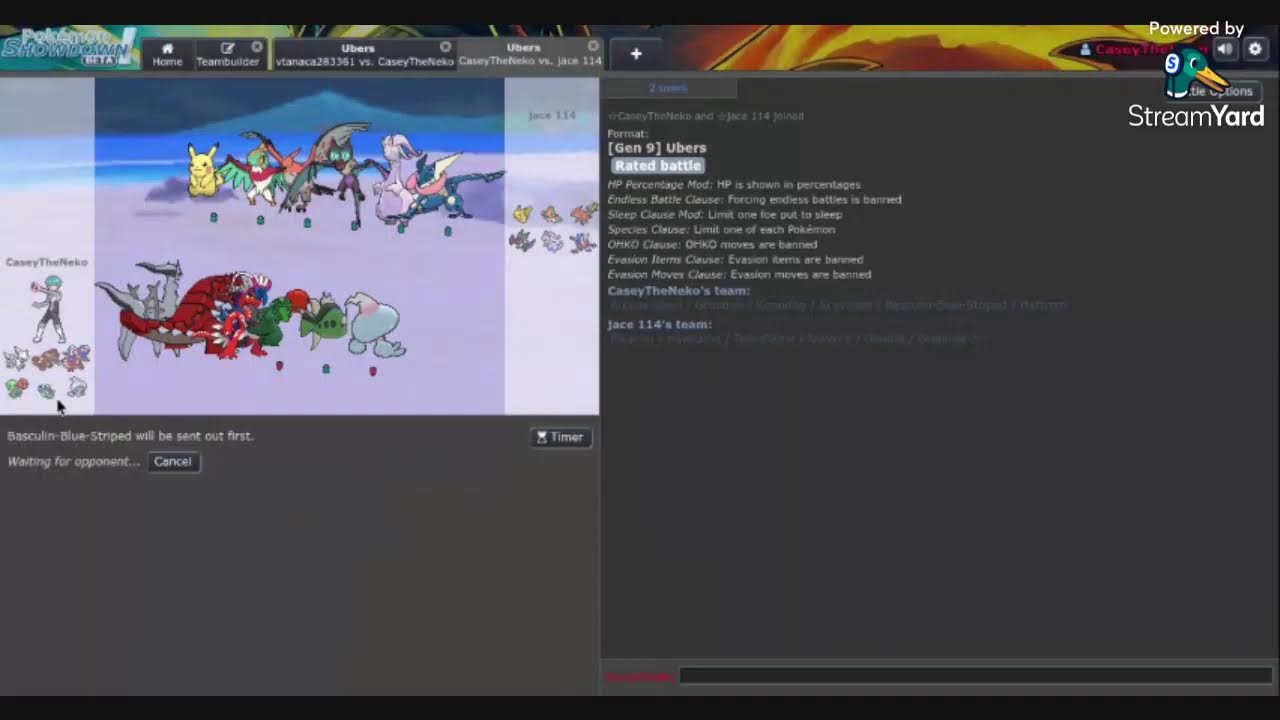Image resolution: width=1280 pixels, height=720 pixels.
Task: Click the CaseyTheNeko's team heading in chat
Action: pyautogui.click(x=679, y=291)
